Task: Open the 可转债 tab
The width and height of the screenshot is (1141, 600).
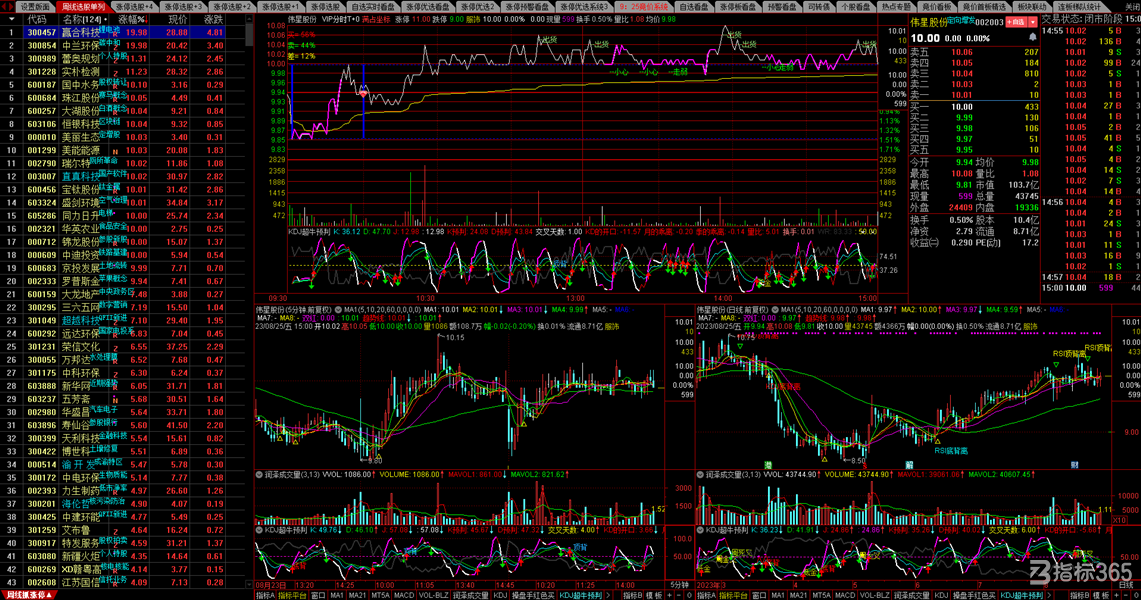Action: (819, 7)
